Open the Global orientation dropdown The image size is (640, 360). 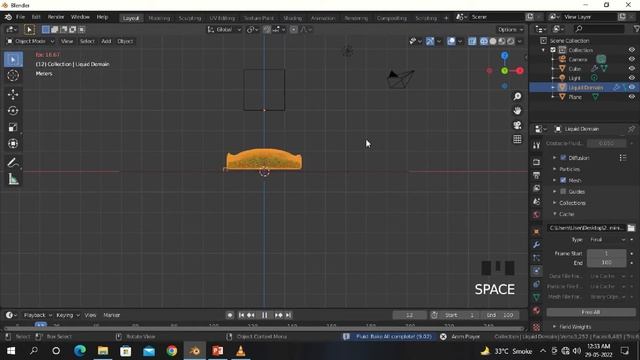[224, 29]
